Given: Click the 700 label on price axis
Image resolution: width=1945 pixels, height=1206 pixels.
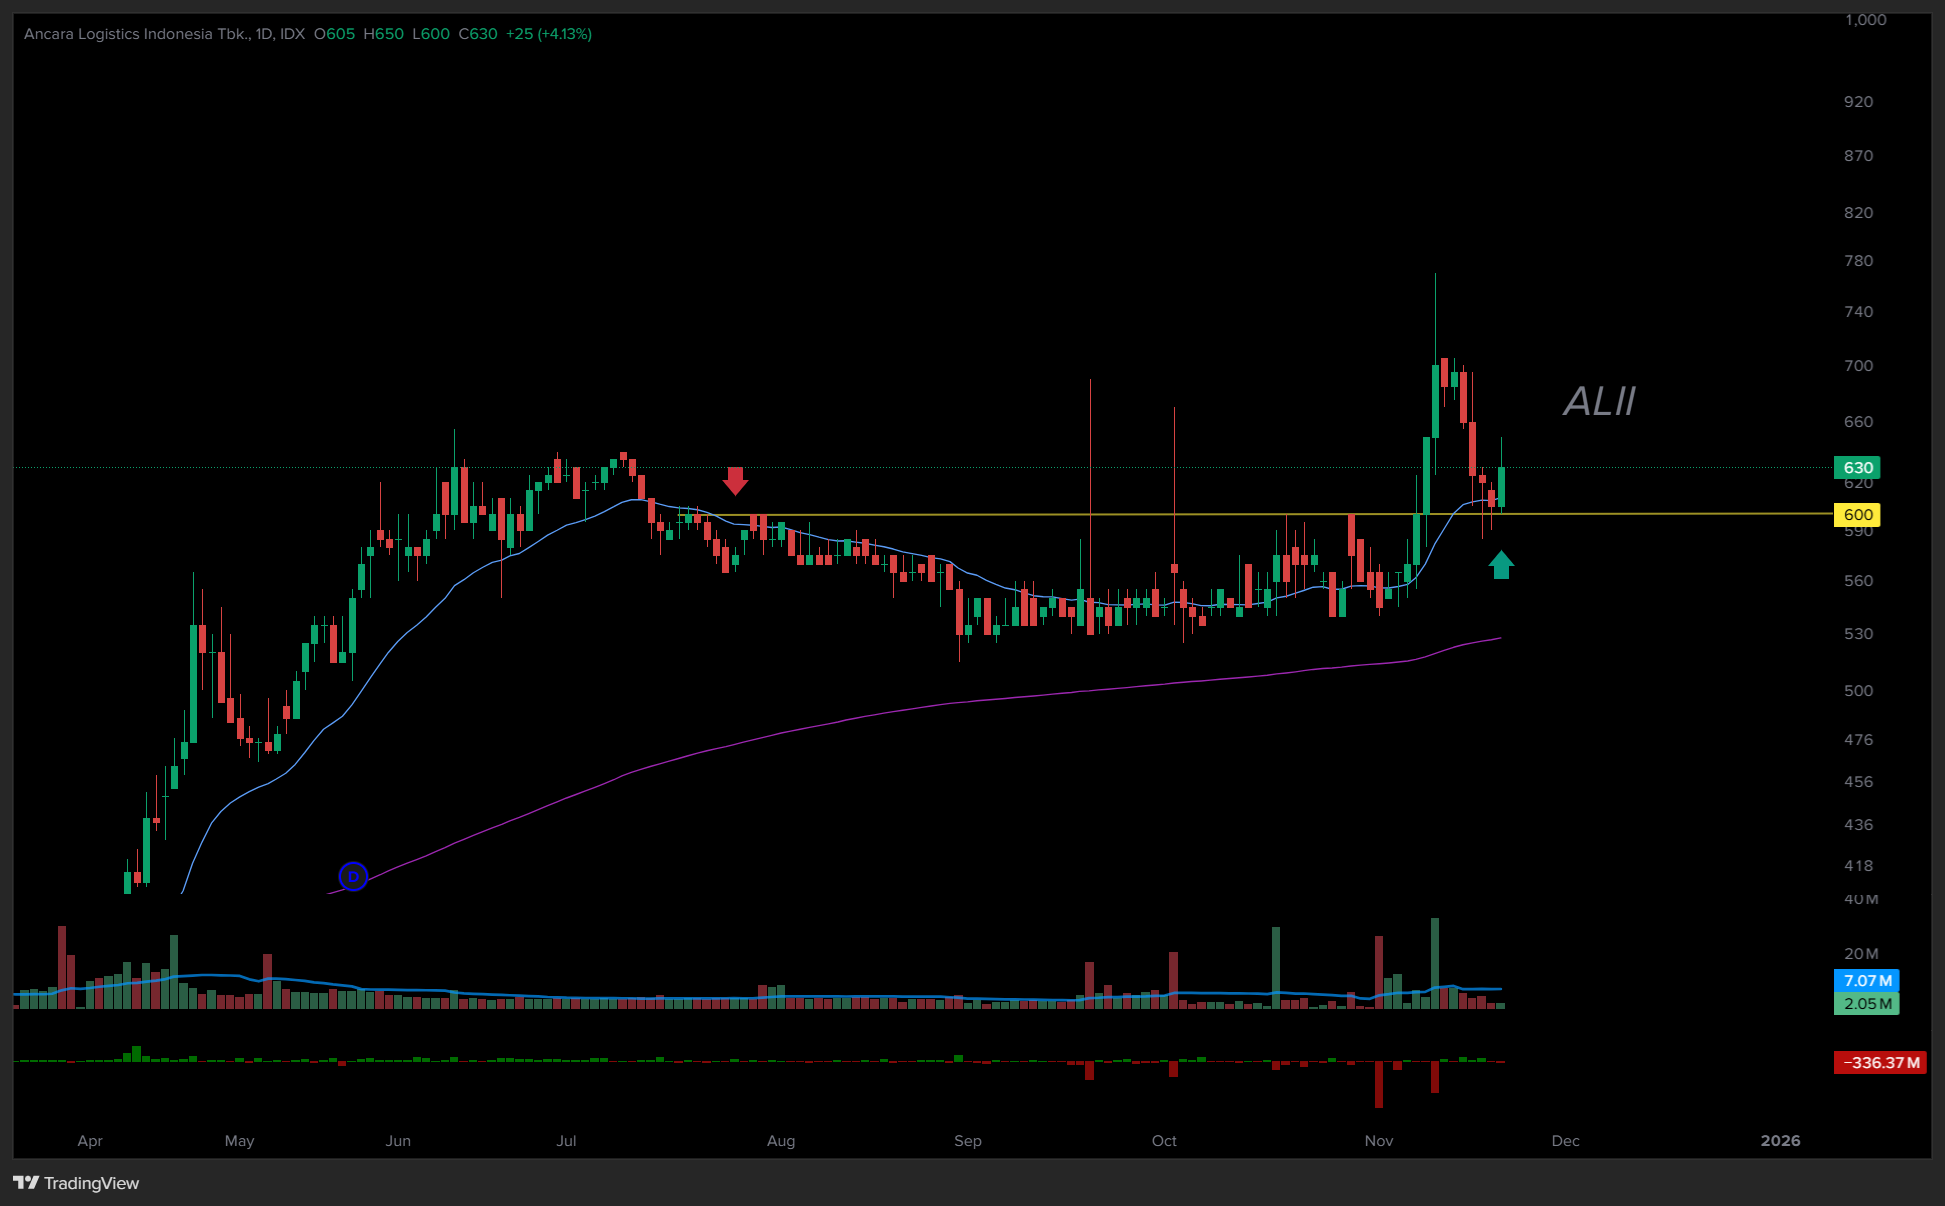Looking at the screenshot, I should coord(1858,366).
